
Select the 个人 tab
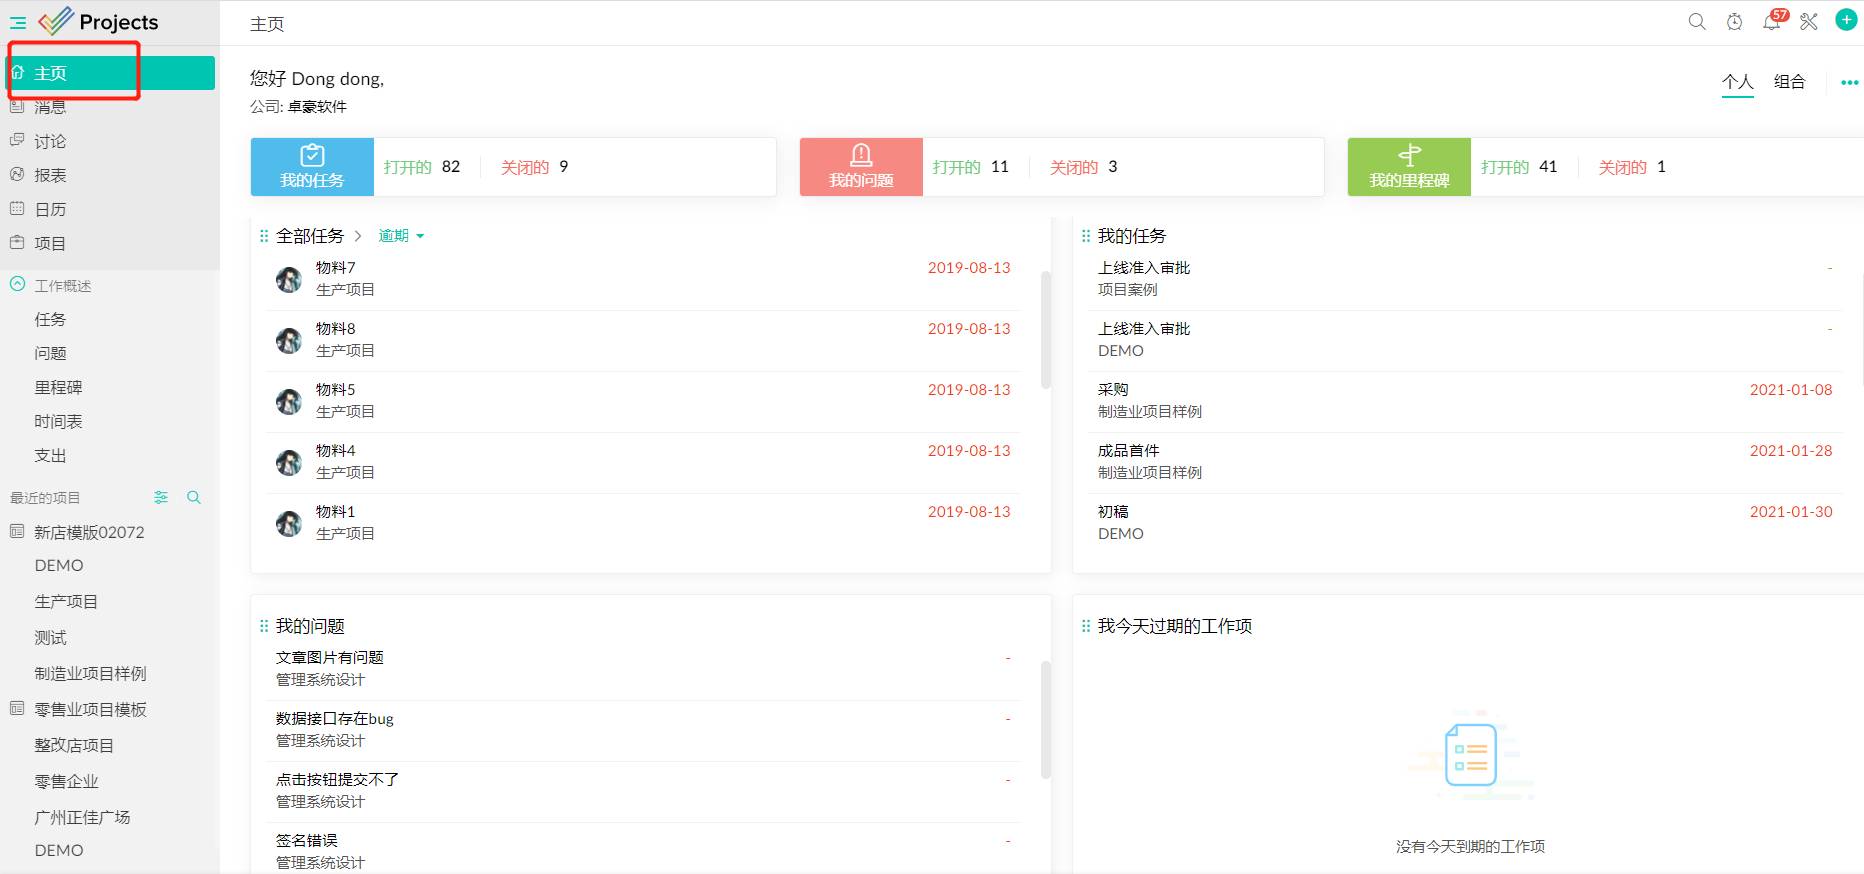click(x=1737, y=82)
